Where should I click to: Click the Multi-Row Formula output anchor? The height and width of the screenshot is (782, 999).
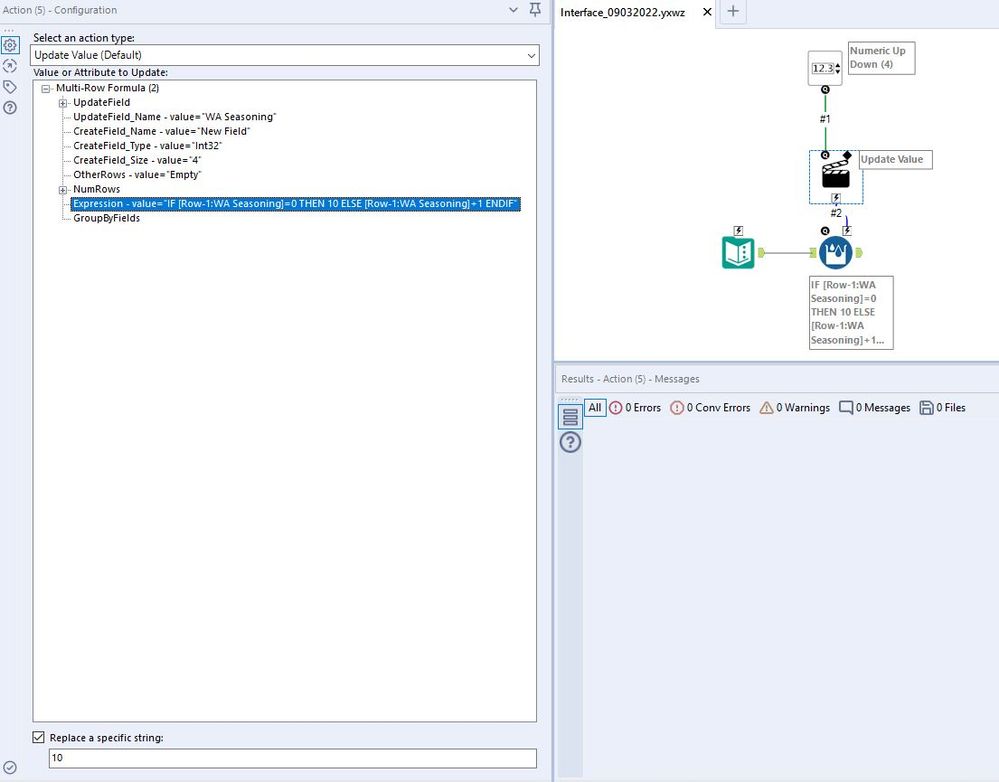tap(858, 253)
